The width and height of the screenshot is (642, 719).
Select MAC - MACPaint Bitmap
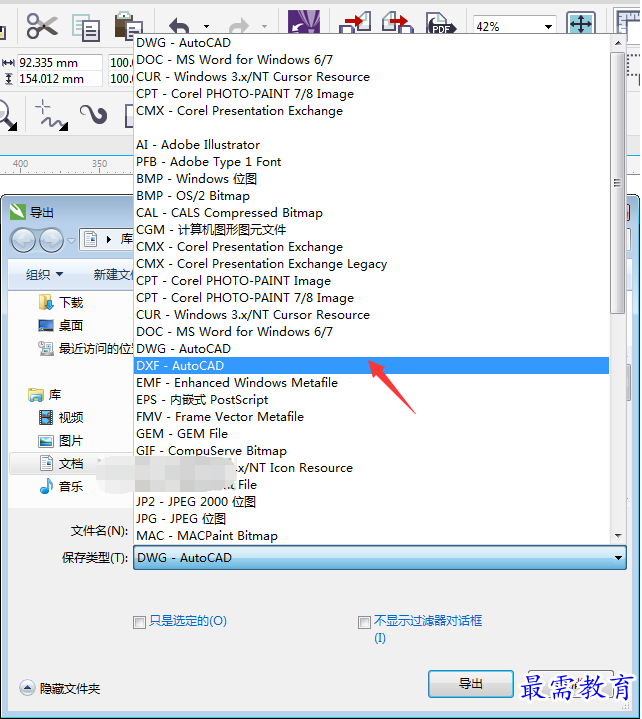372,536
